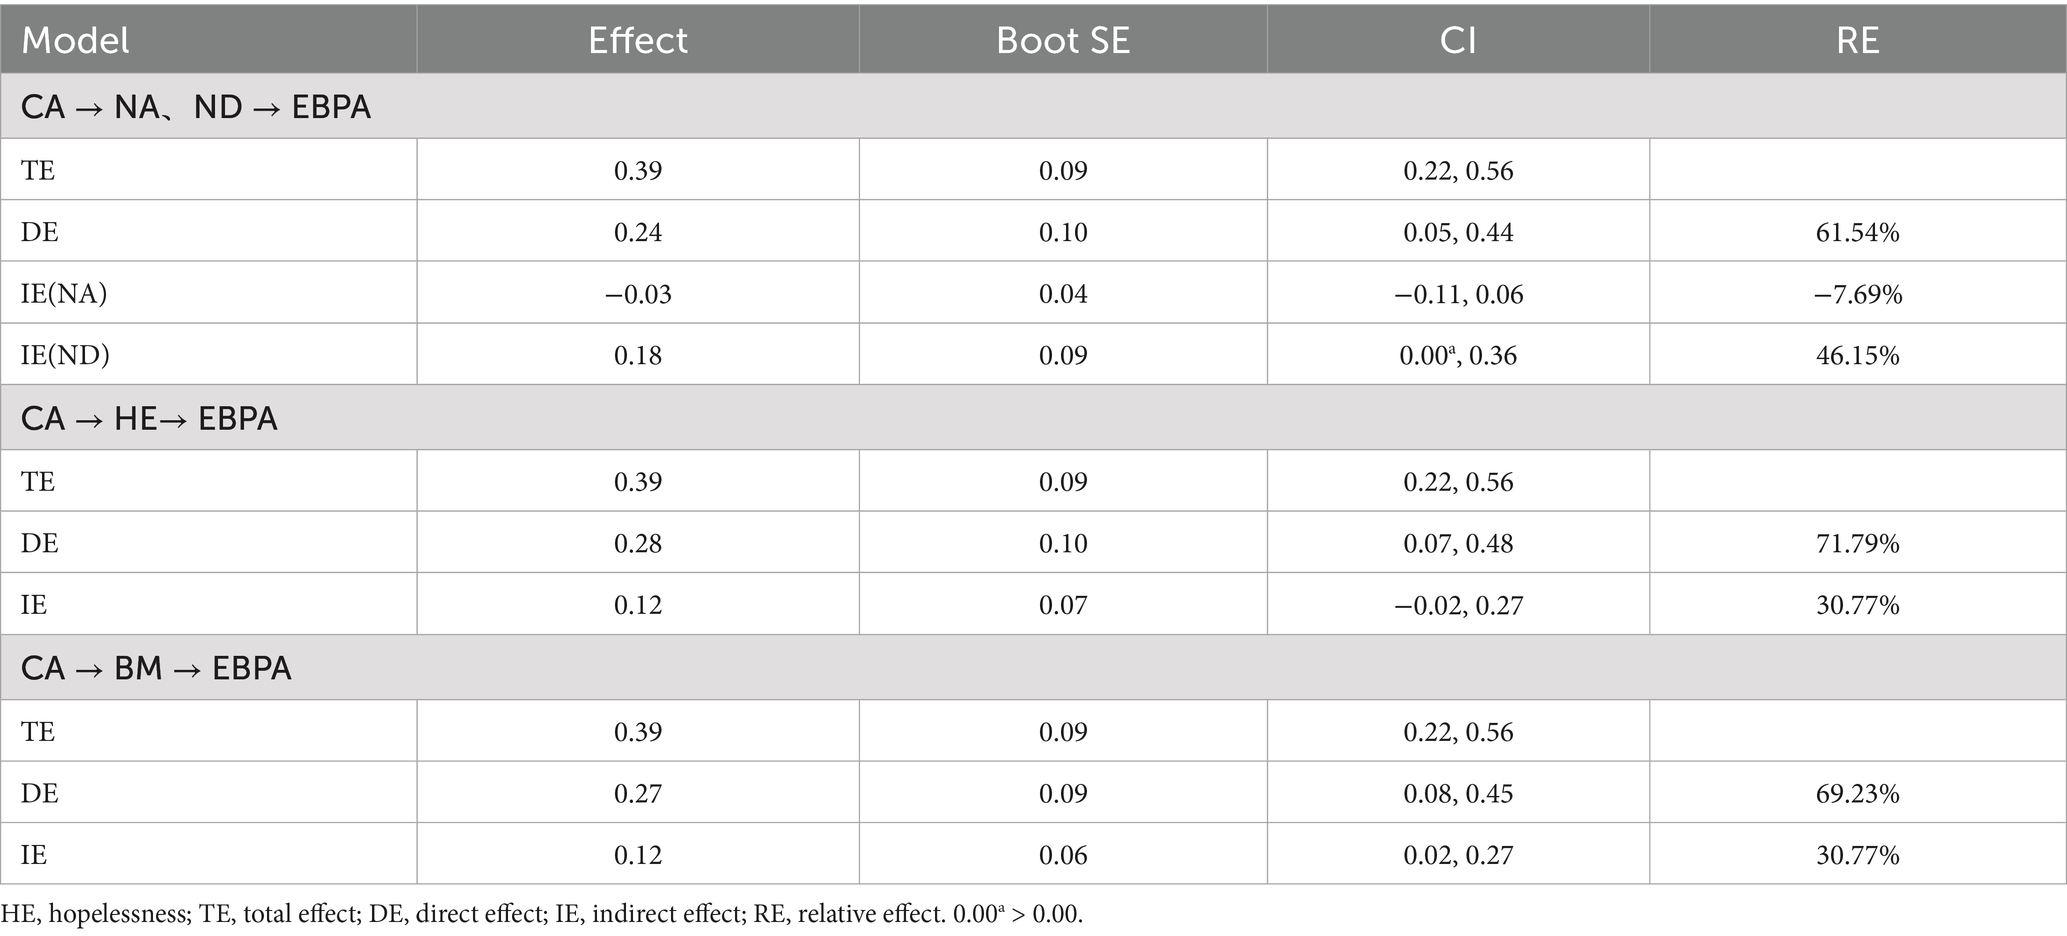Image resolution: width=2067 pixels, height=936 pixels.
Task: Click the Effect column header
Action: (638, 40)
